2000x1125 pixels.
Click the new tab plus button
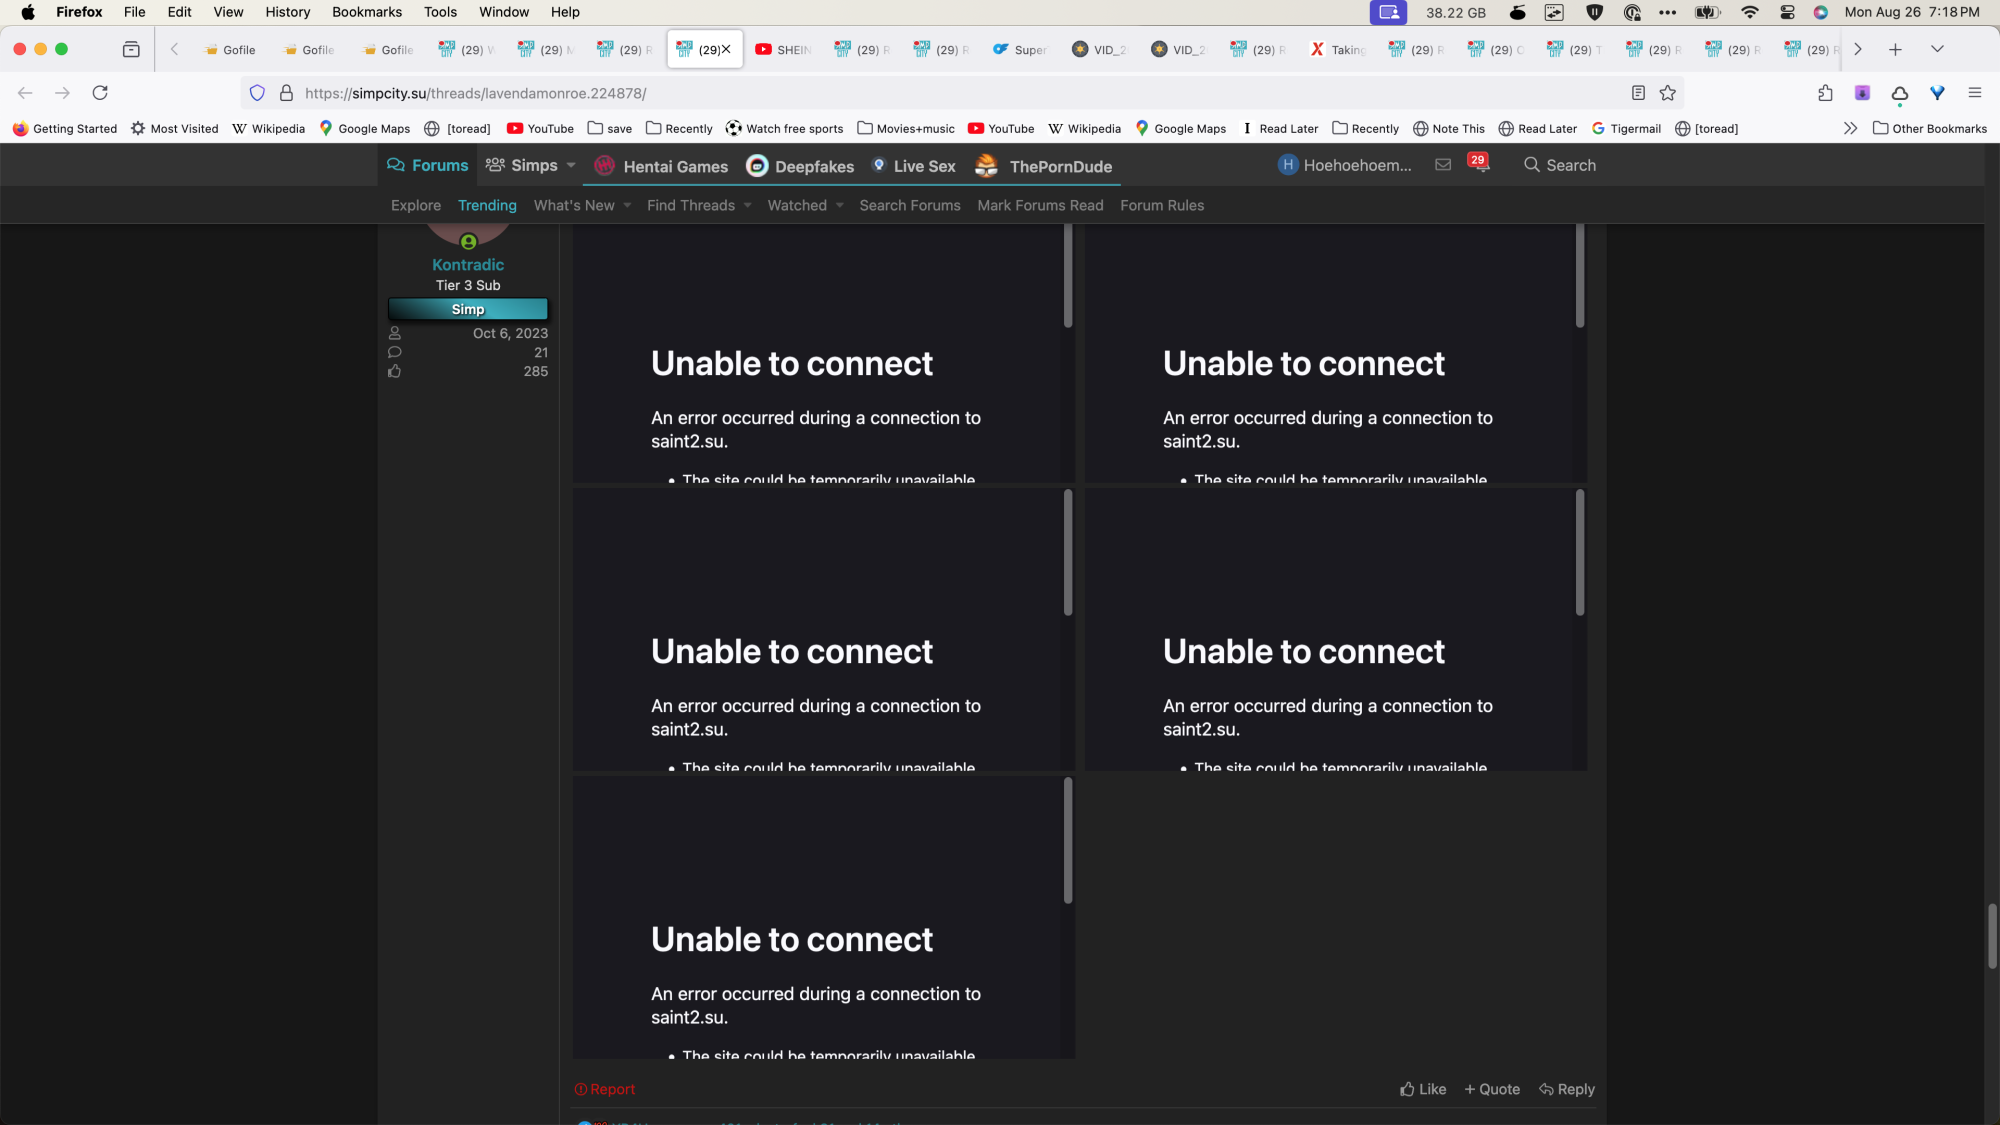1895,49
